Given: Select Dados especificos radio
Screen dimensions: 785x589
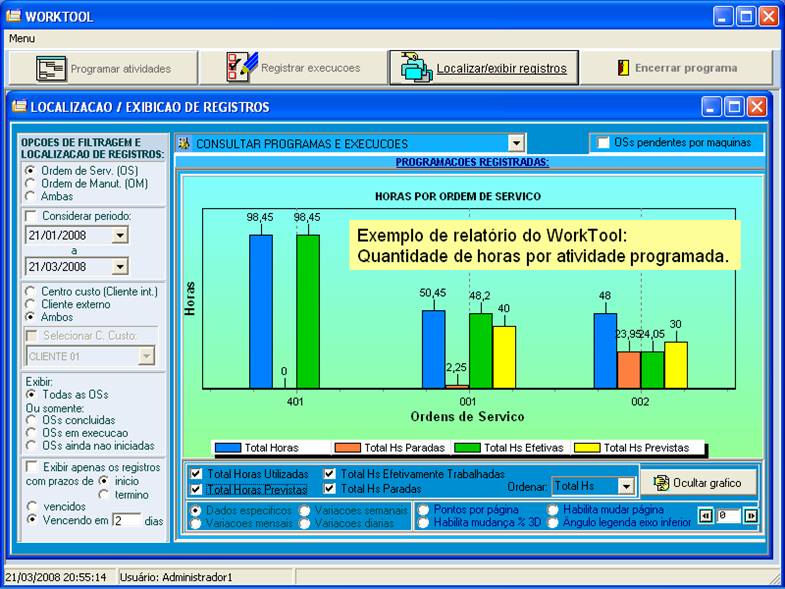Looking at the screenshot, I should tap(197, 510).
